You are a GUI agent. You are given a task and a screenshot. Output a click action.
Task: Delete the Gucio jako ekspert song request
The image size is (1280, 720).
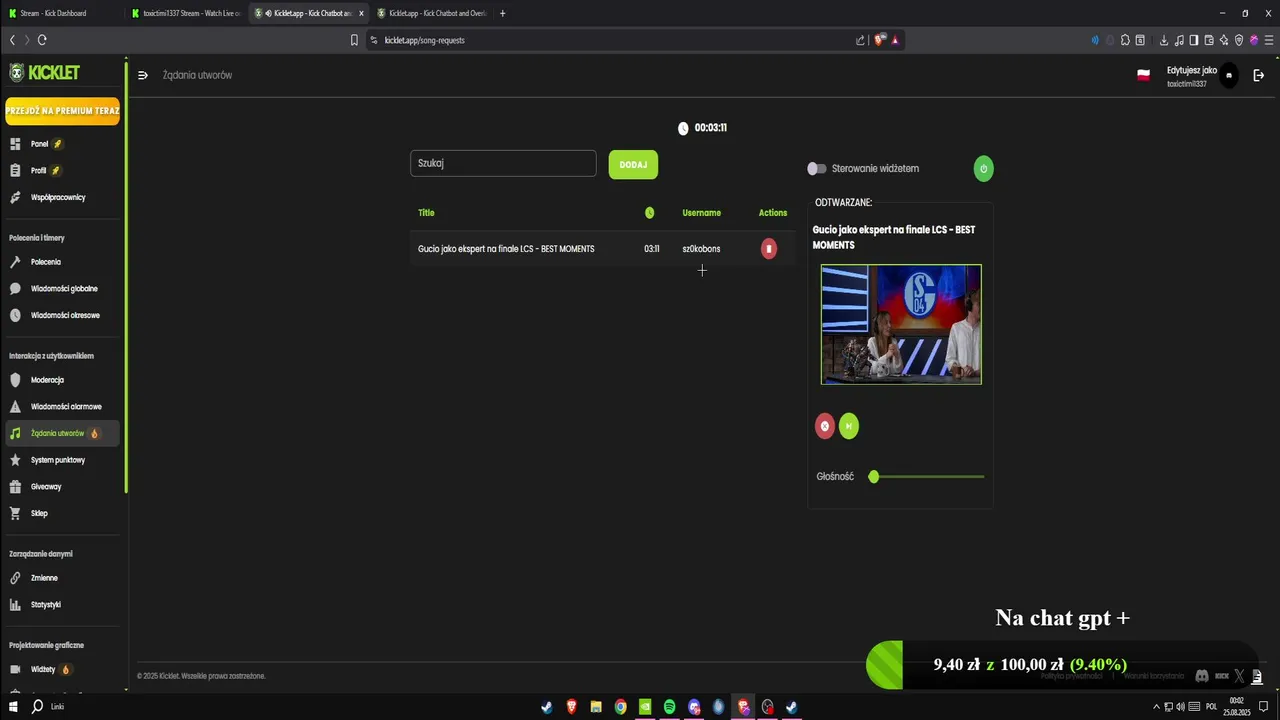click(768, 249)
